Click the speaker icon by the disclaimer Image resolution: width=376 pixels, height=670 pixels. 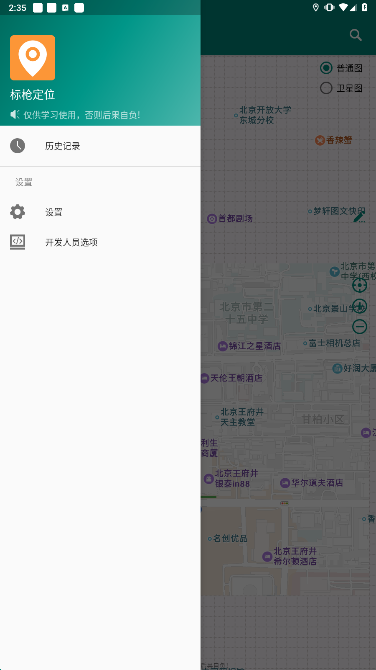(x=15, y=115)
